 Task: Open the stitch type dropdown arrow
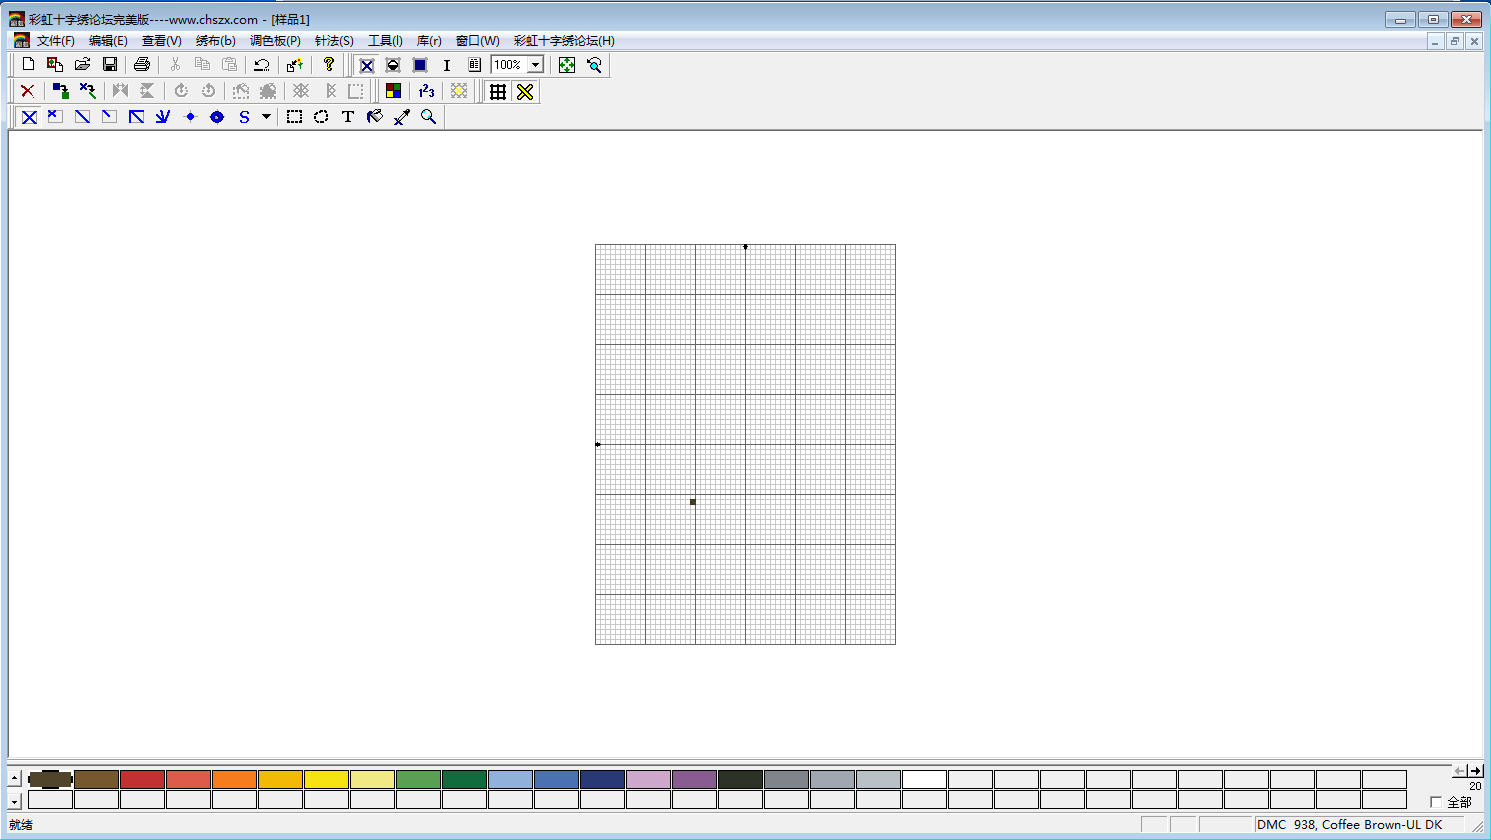pyautogui.click(x=266, y=117)
